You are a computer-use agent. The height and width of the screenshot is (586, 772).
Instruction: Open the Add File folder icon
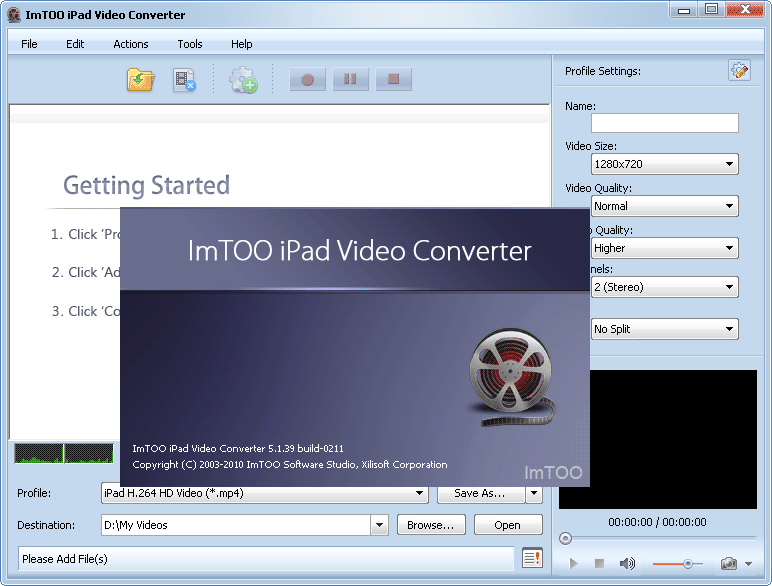click(x=141, y=79)
